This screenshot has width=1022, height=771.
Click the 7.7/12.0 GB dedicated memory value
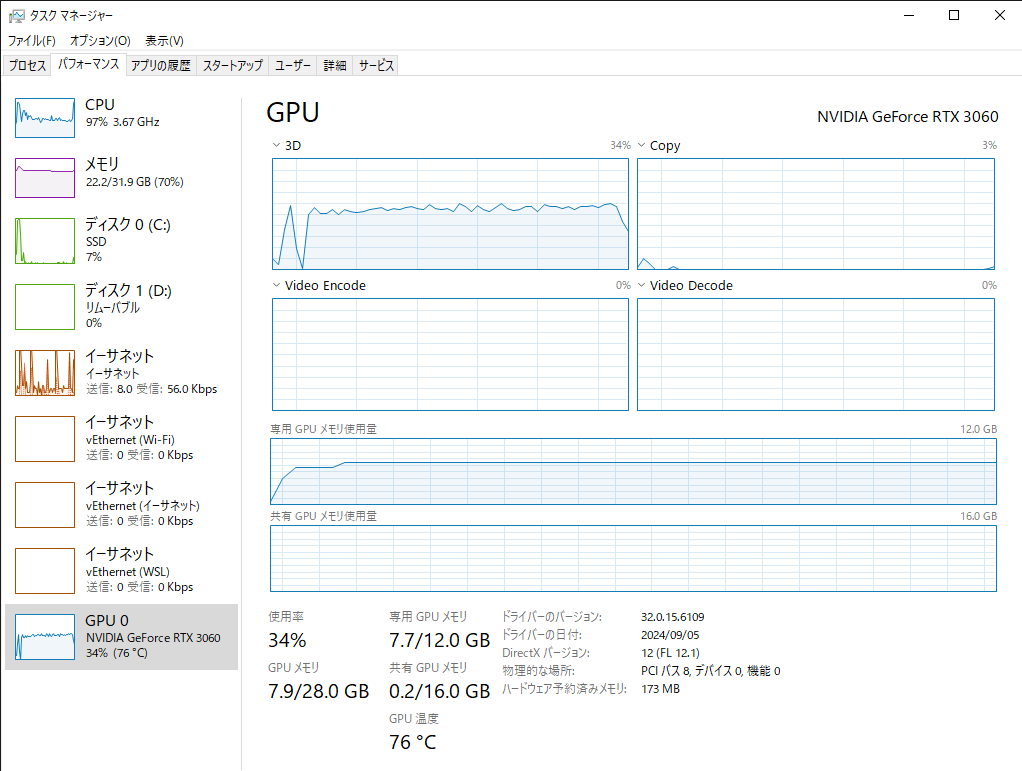point(439,640)
